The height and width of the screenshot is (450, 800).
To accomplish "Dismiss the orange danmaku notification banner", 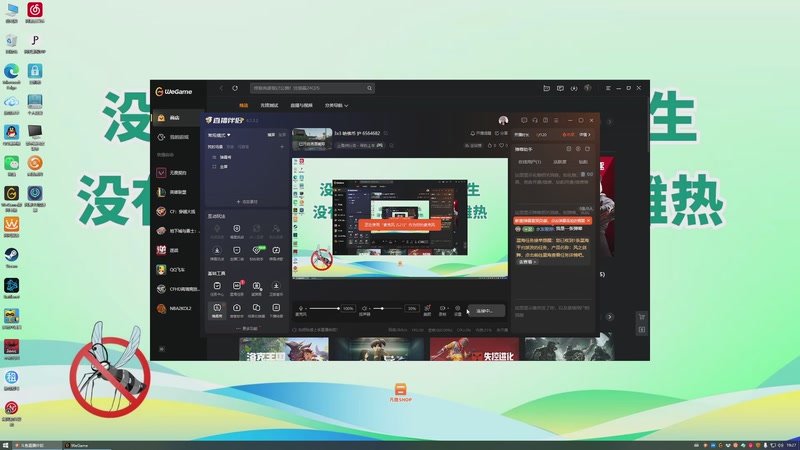I will point(588,220).
